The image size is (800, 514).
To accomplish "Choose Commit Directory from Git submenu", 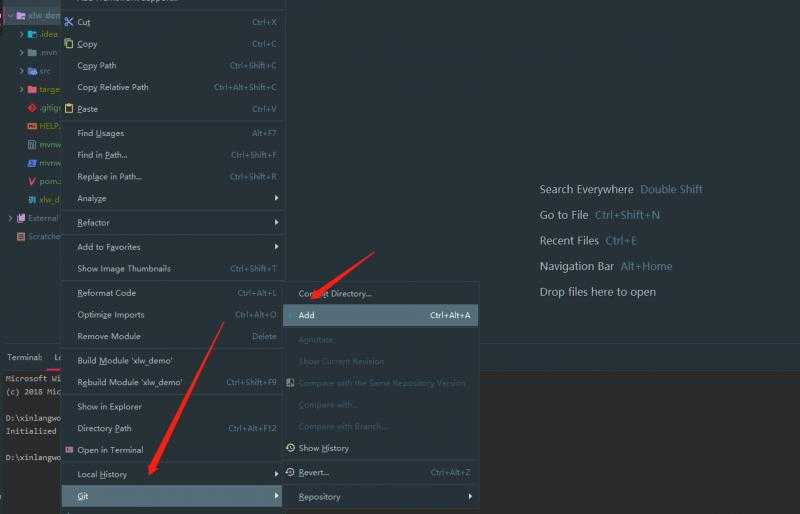I will point(381,293).
